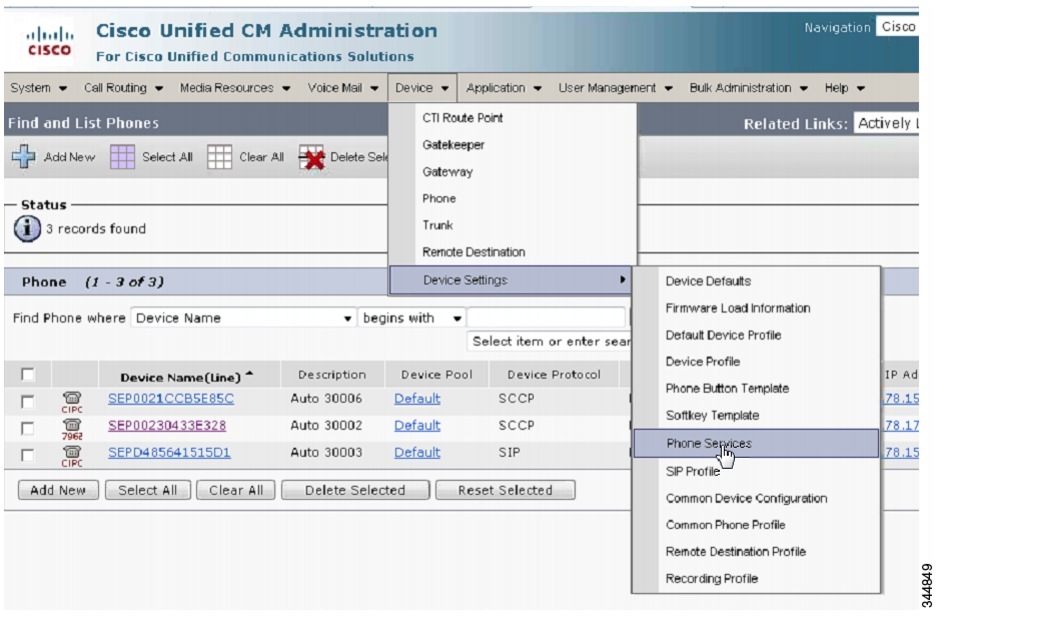Open the Navigation dropdown at top right
1056x633 pixels.
click(898, 27)
